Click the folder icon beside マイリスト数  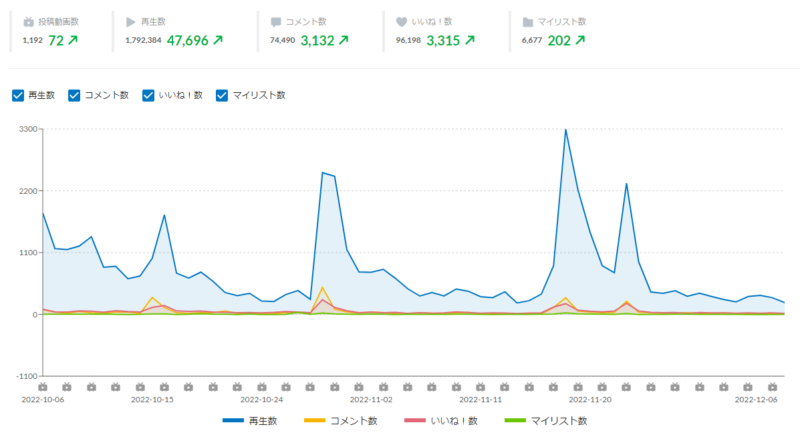coord(528,22)
